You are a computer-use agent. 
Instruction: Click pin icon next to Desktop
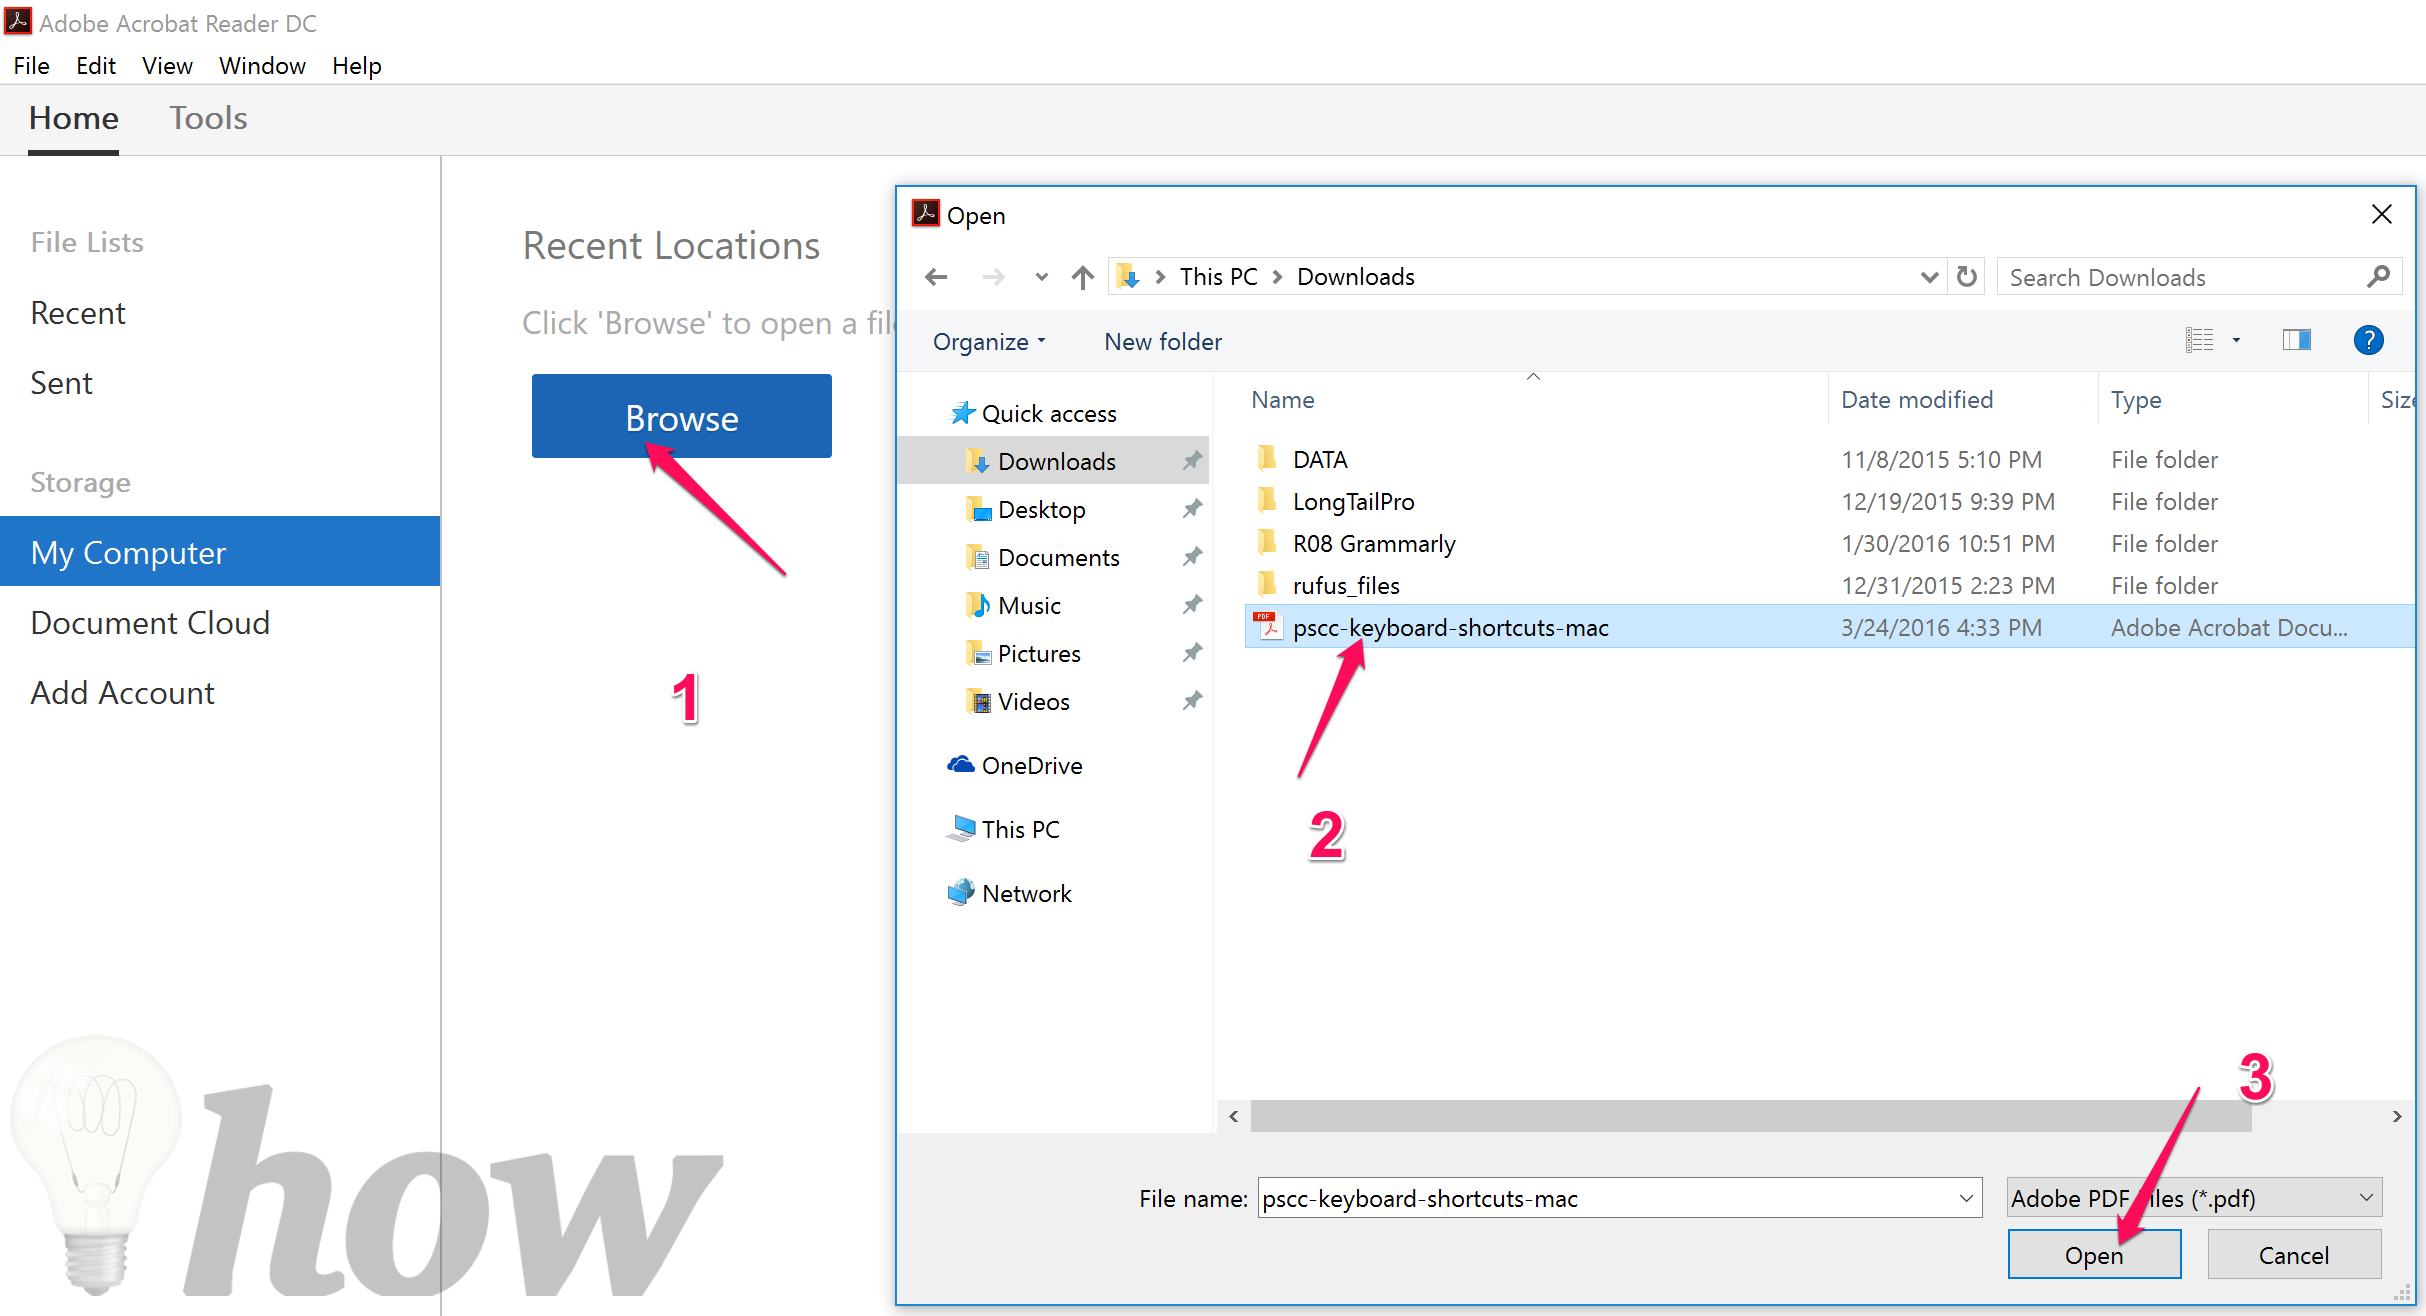[x=1192, y=509]
